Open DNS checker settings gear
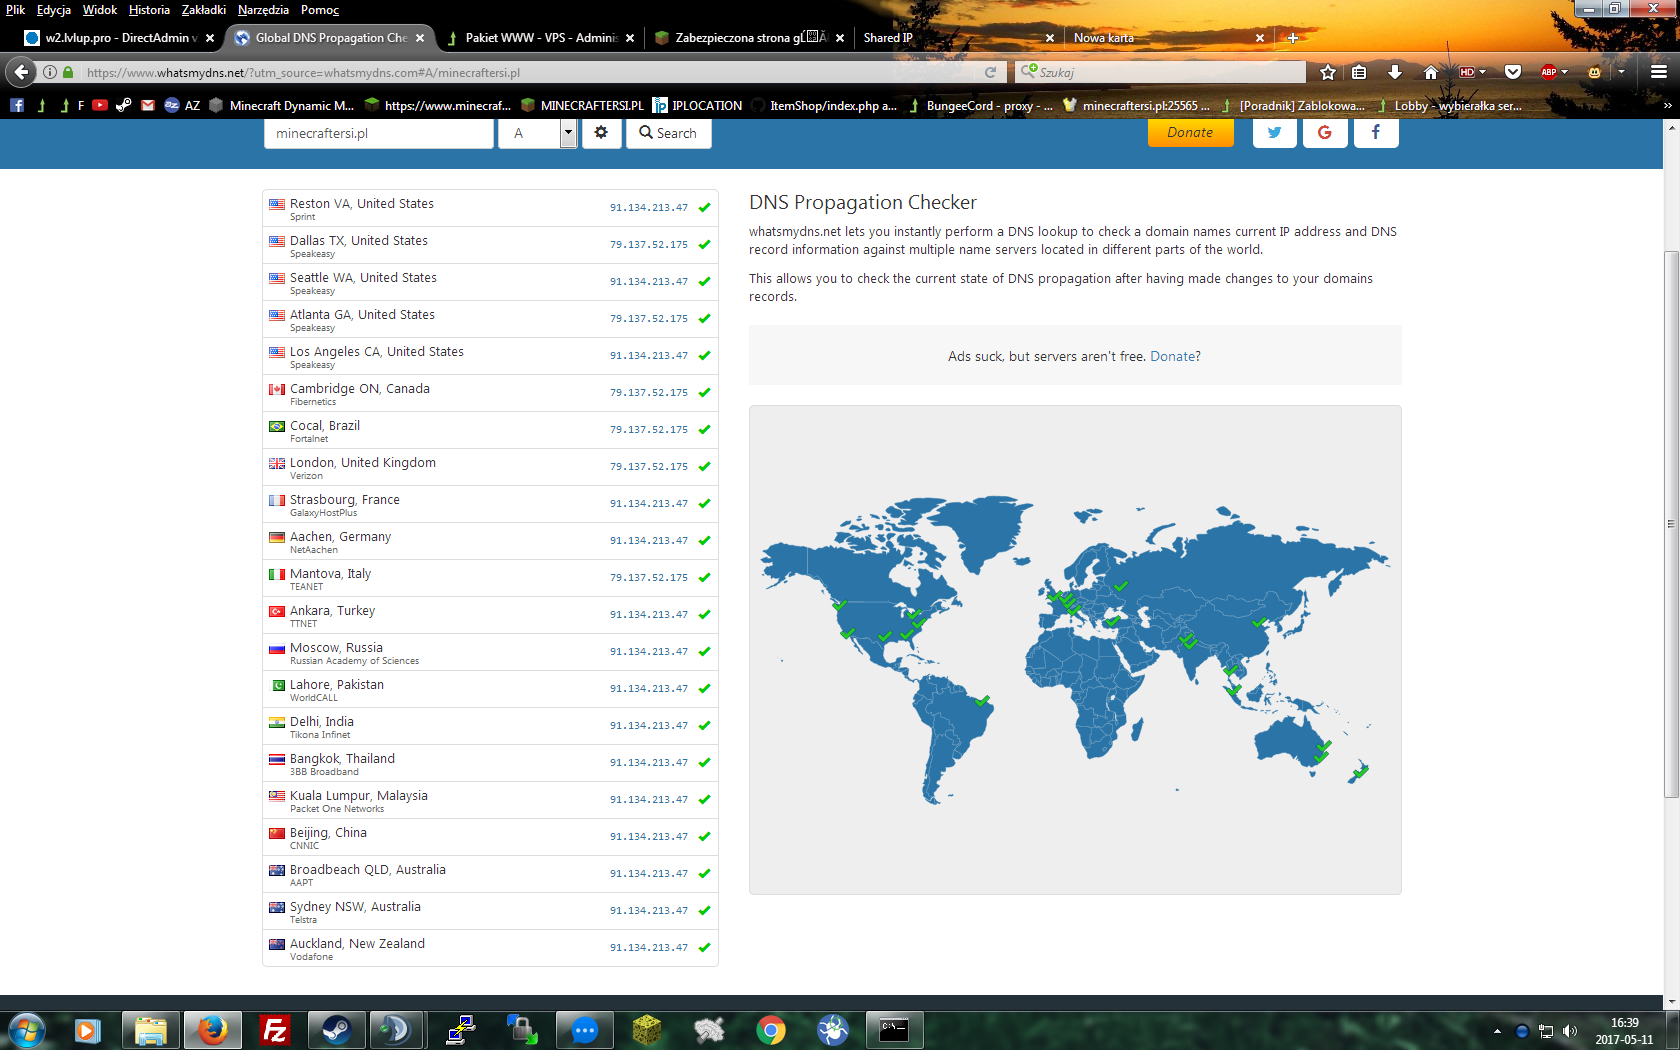Screen dimensions: 1680x1050 click(601, 133)
